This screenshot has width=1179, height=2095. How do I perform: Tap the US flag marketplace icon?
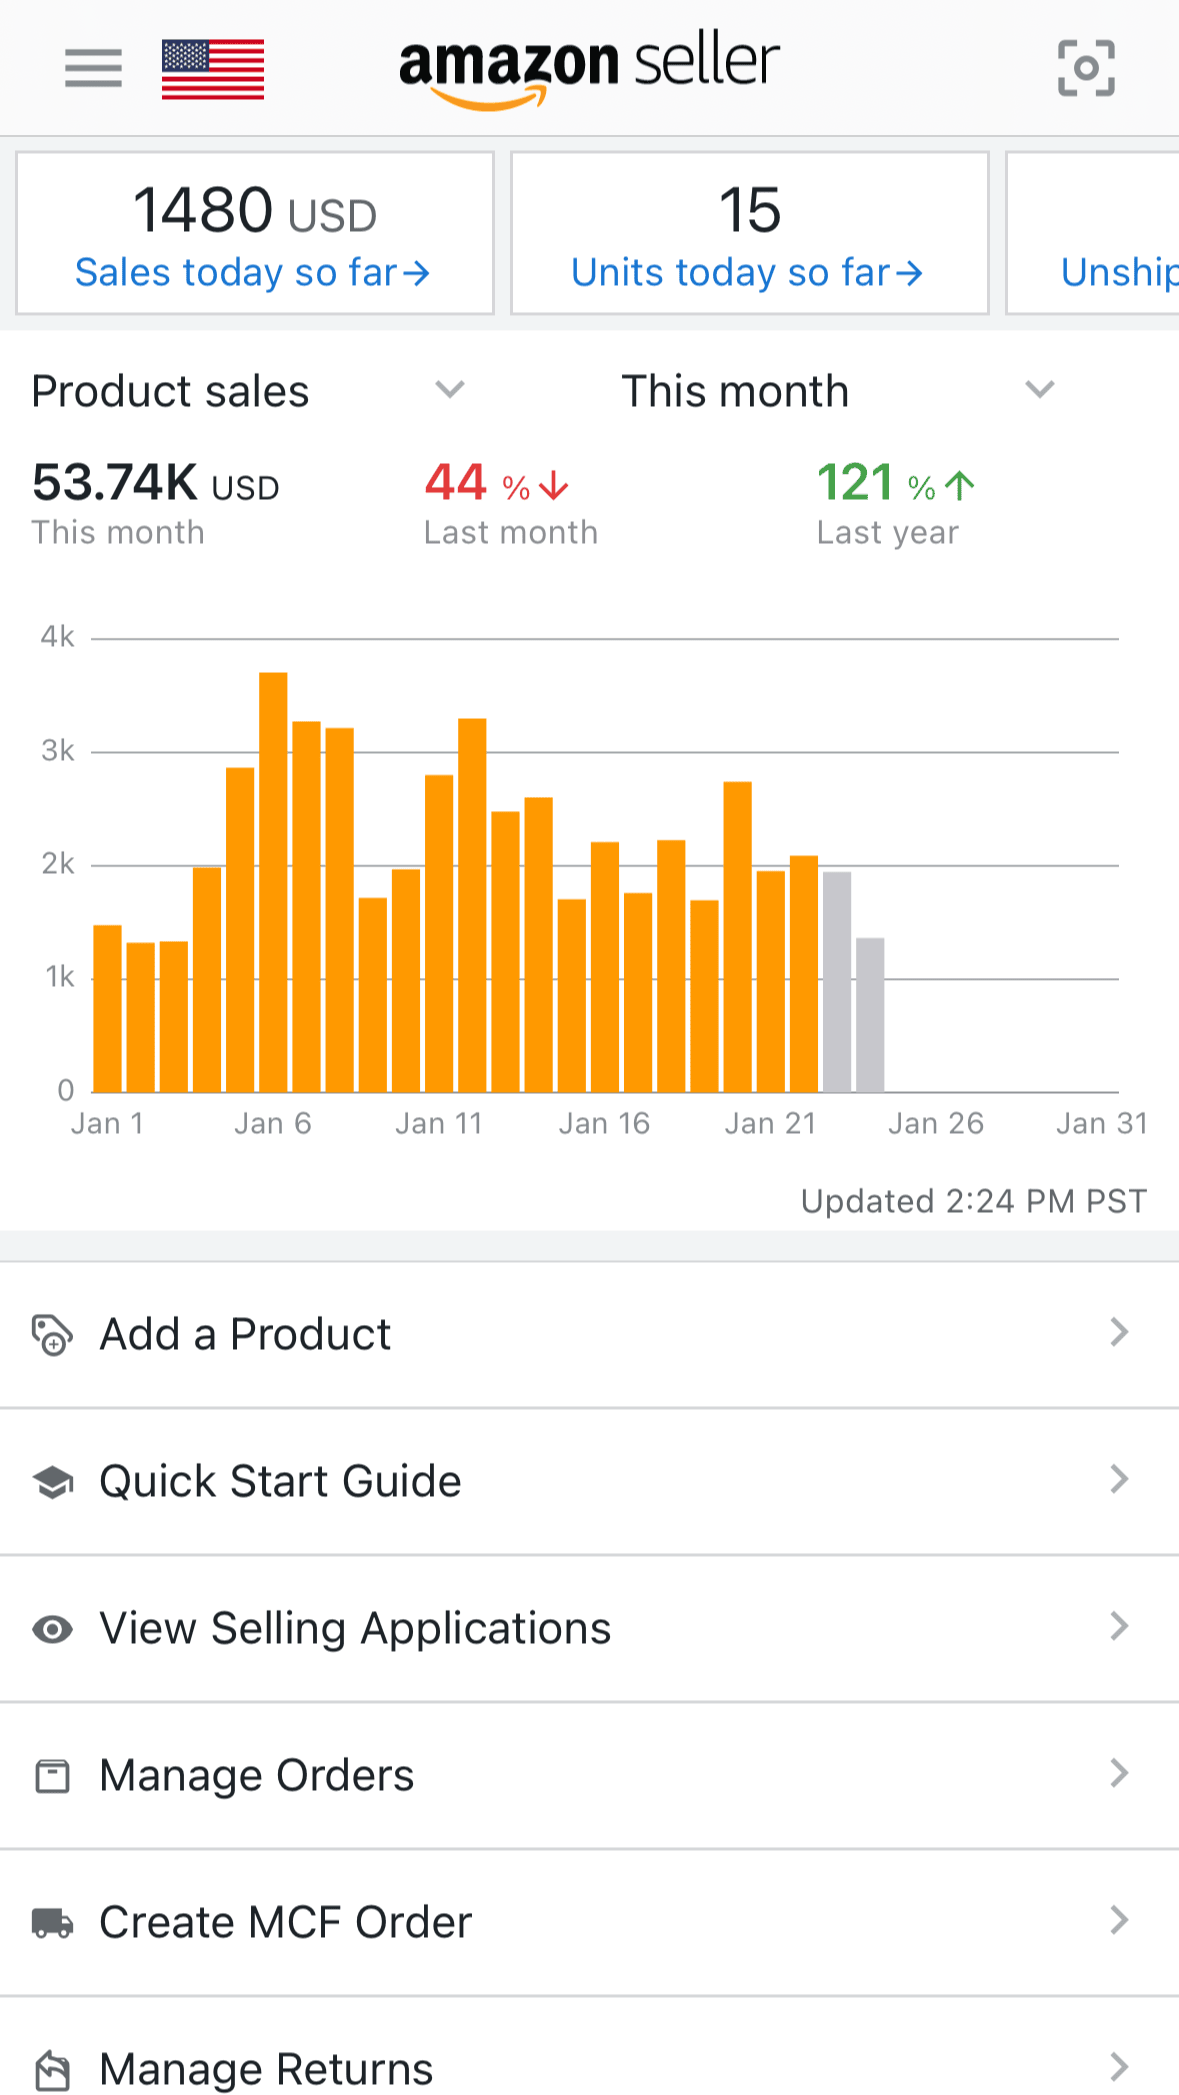(213, 69)
